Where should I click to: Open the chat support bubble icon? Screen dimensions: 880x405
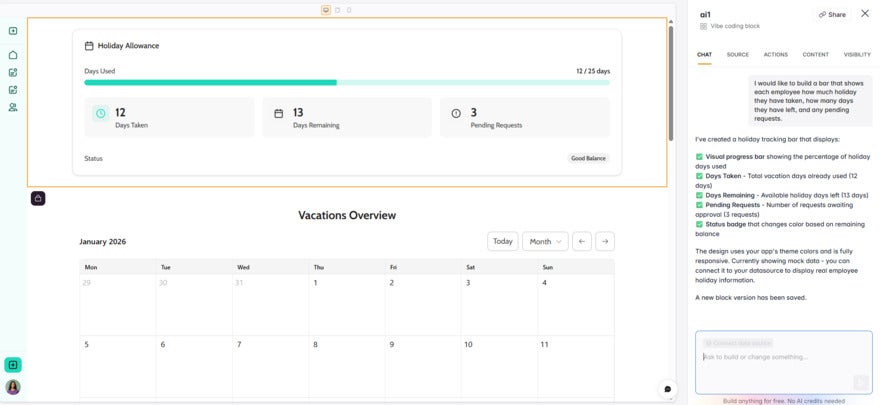pyautogui.click(x=667, y=389)
